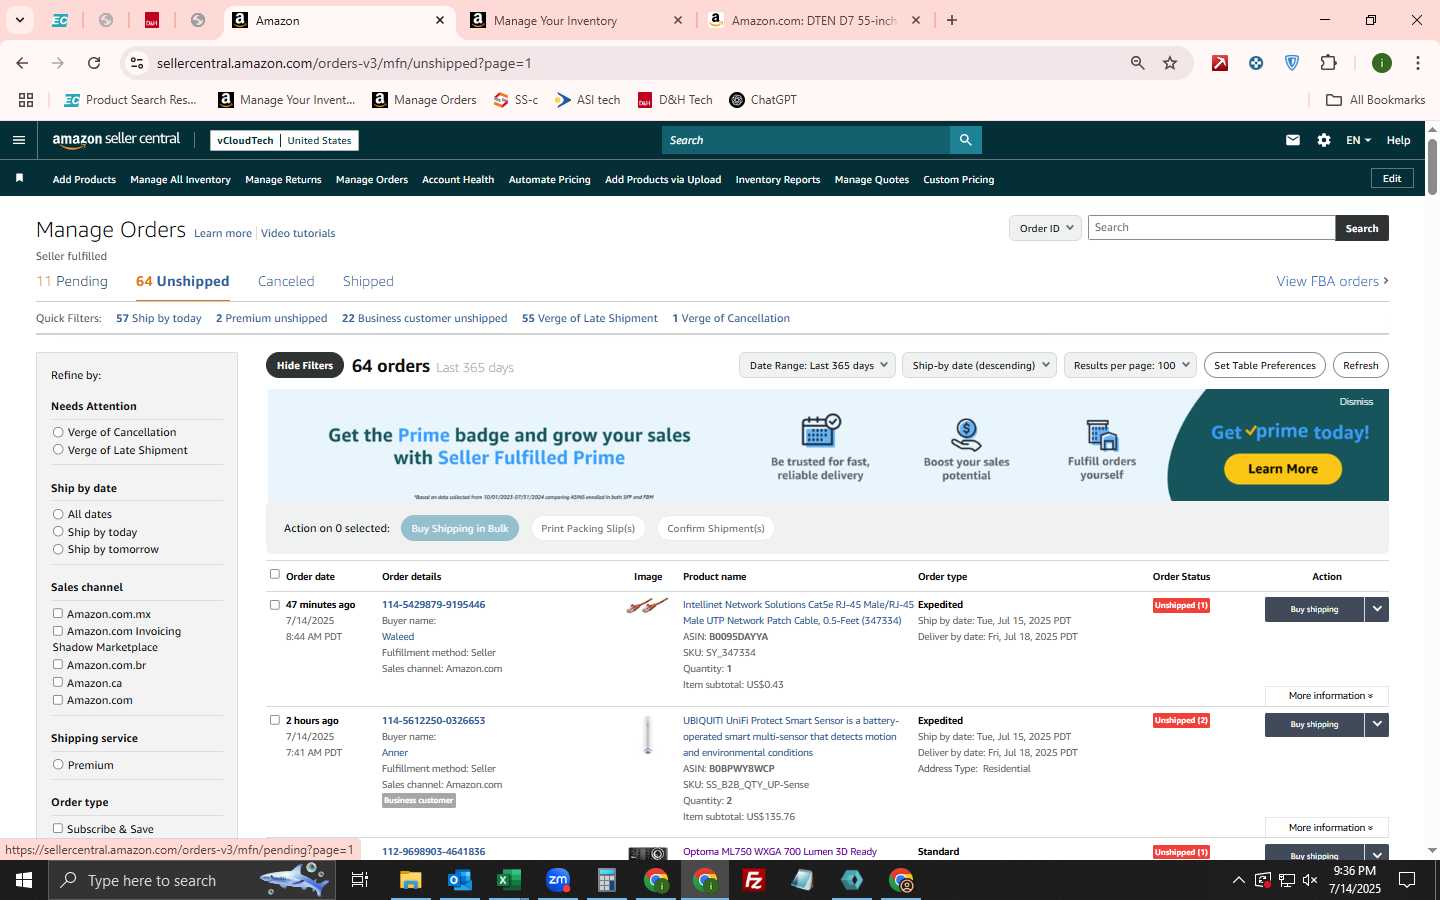The height and width of the screenshot is (900, 1440).
Task: Click Set Table Preferences button
Action: pos(1265,365)
